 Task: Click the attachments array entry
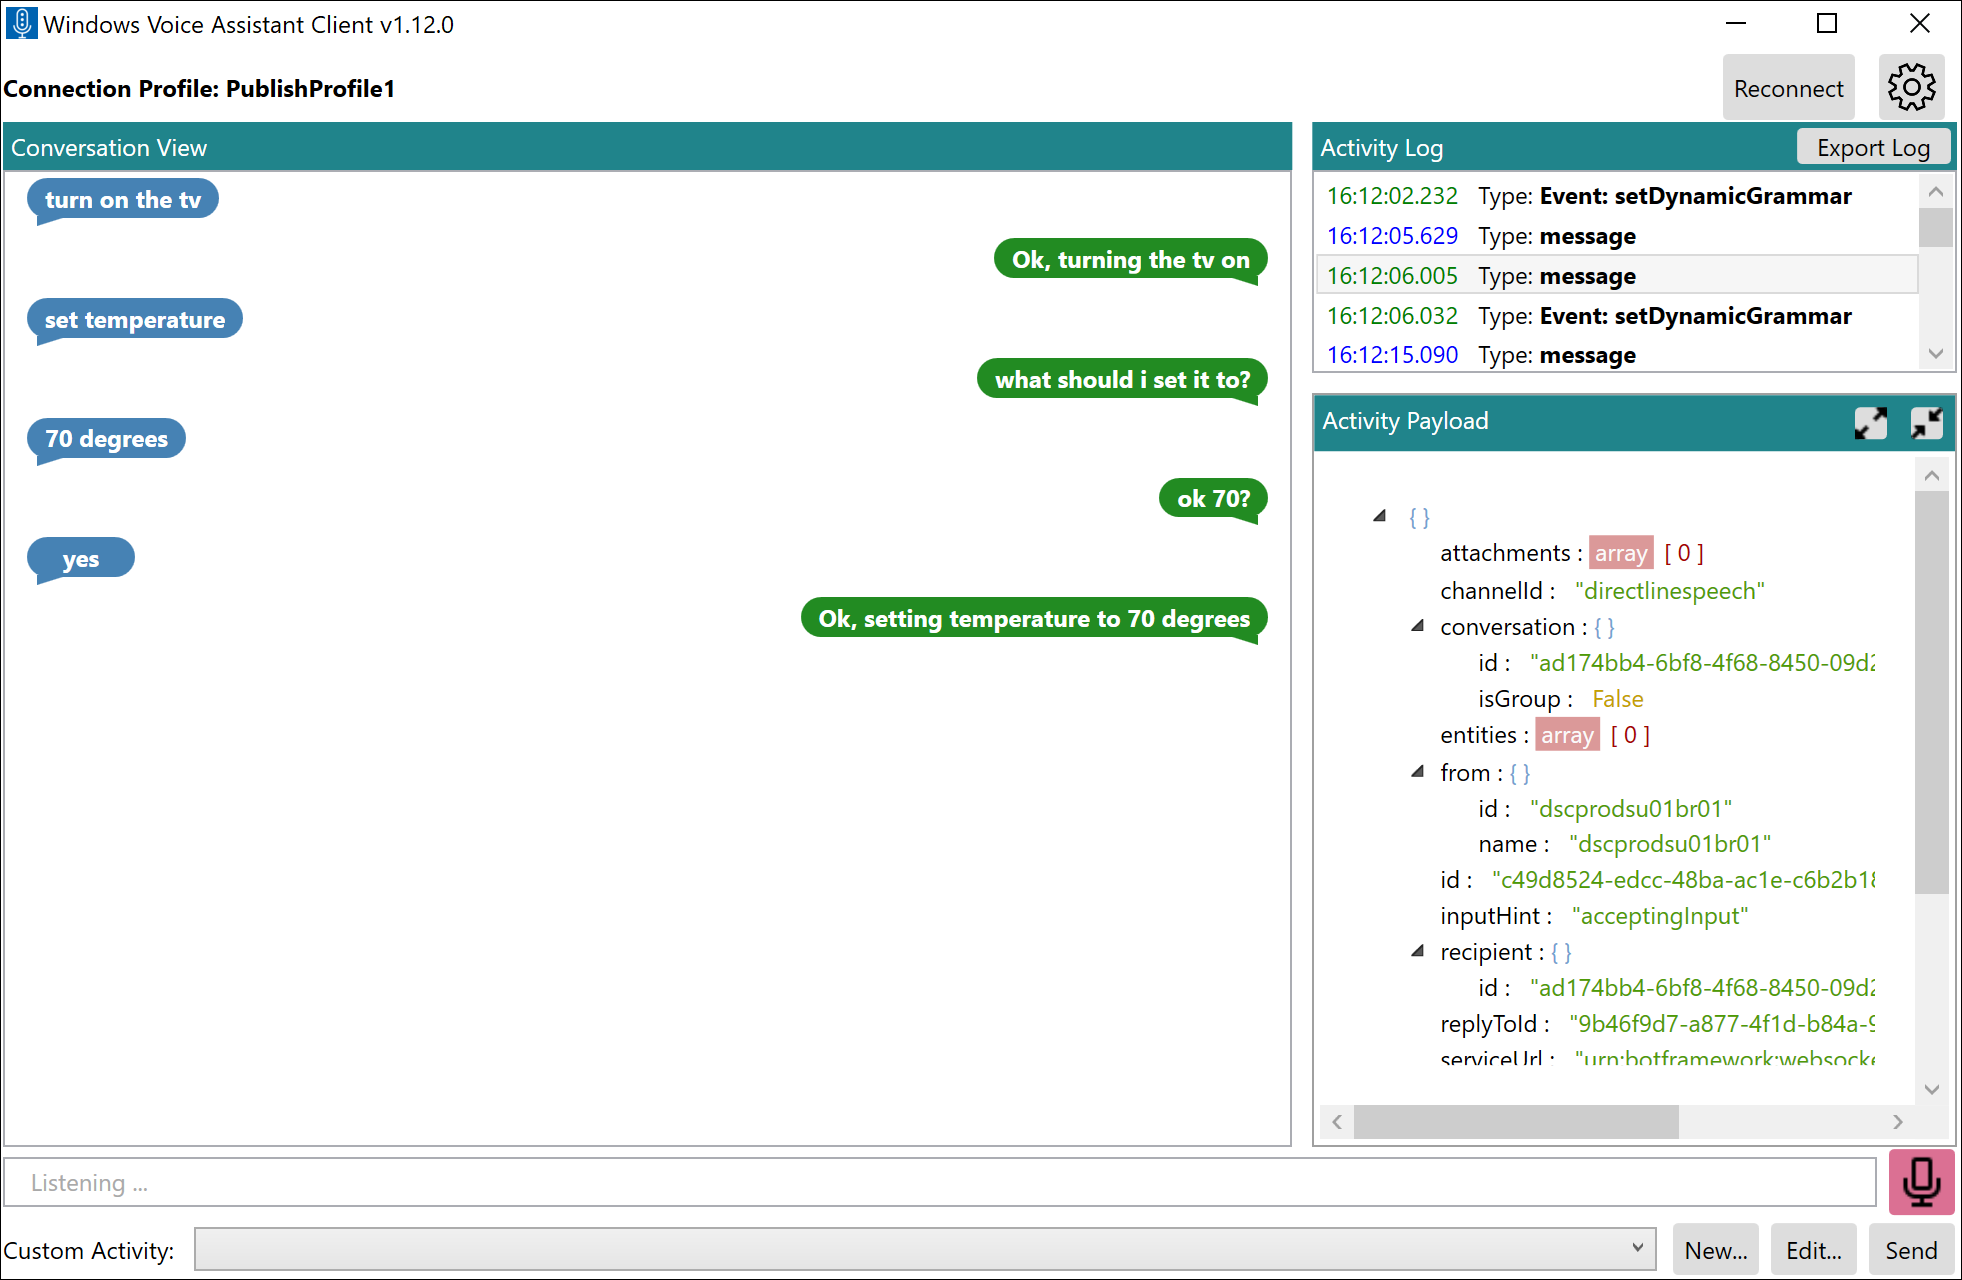point(1572,553)
